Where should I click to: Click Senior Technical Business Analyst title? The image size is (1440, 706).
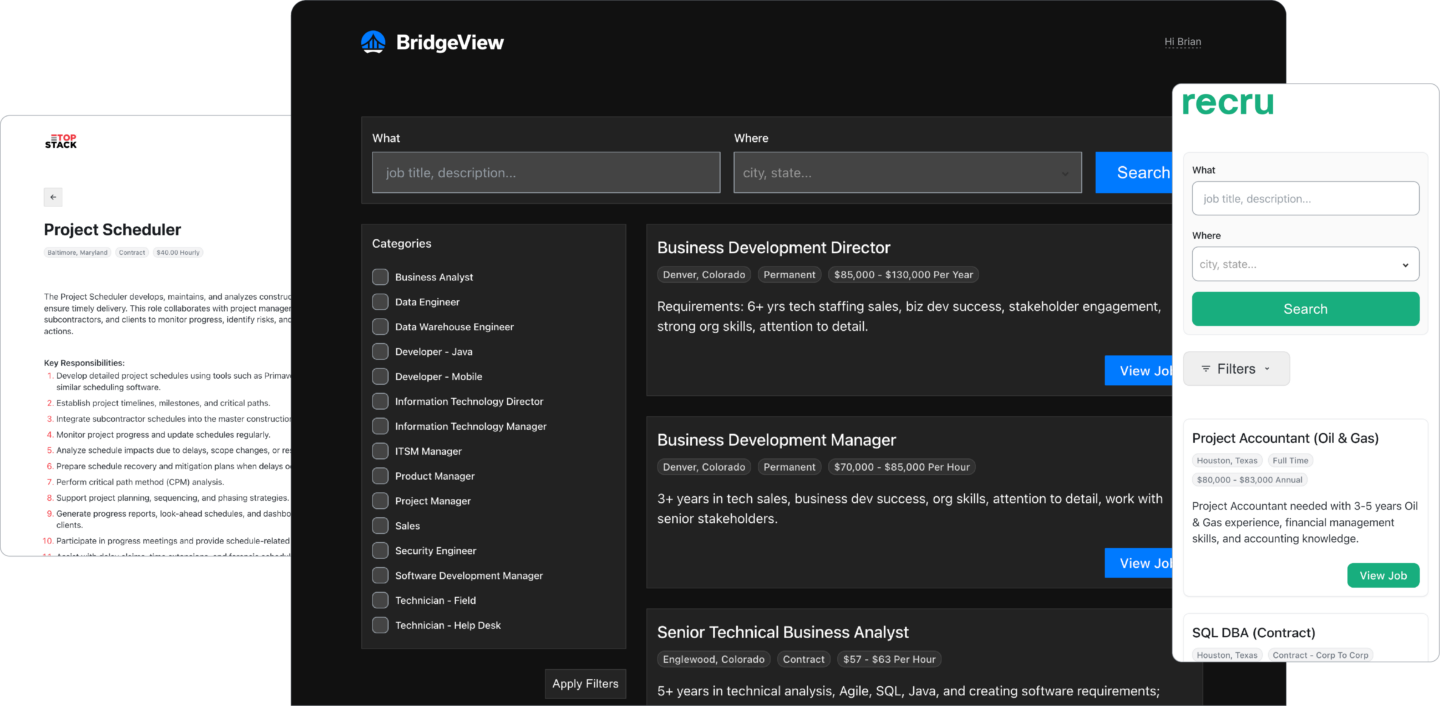[783, 632]
